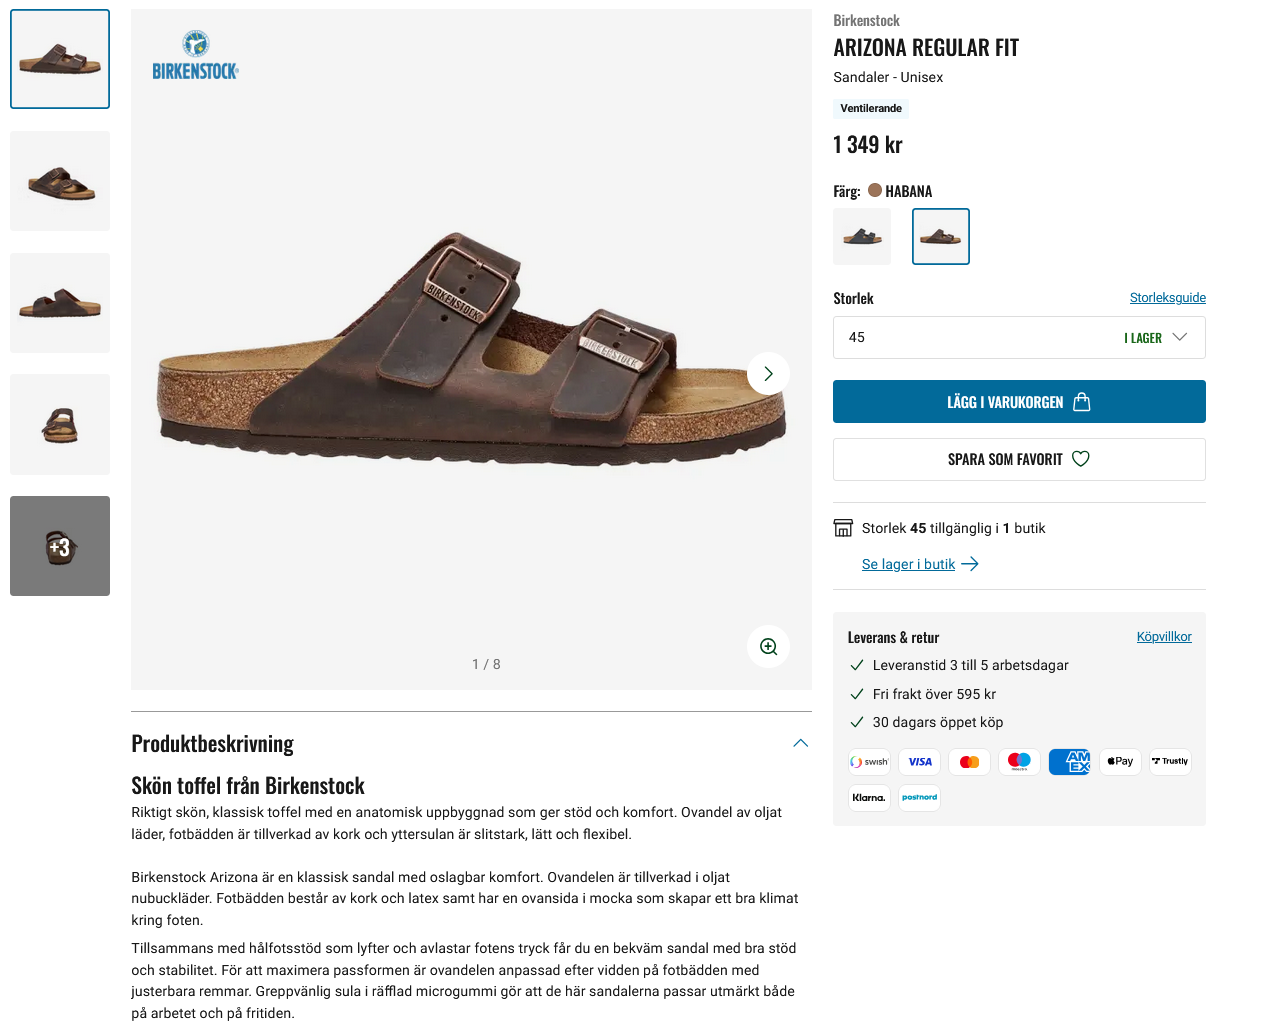Select the second product thumbnail image
Viewport: 1266px width, 1030px height.
point(60,181)
